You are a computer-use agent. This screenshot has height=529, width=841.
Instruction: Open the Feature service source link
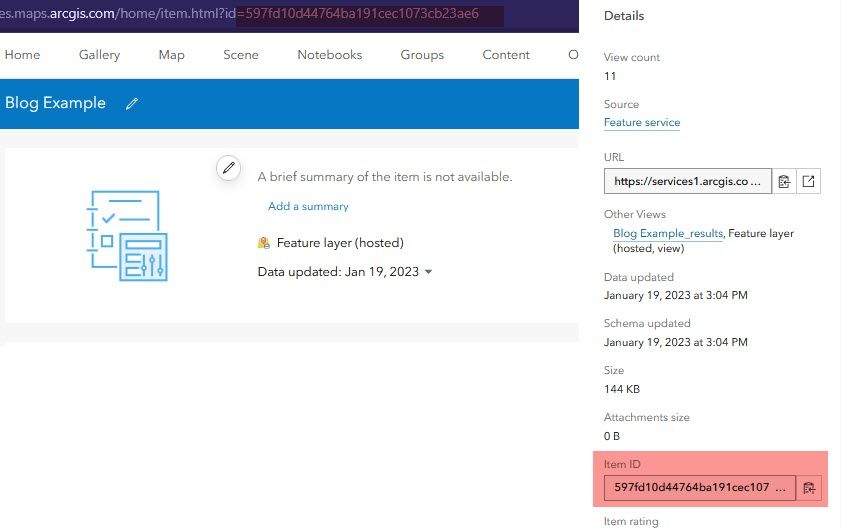641,122
